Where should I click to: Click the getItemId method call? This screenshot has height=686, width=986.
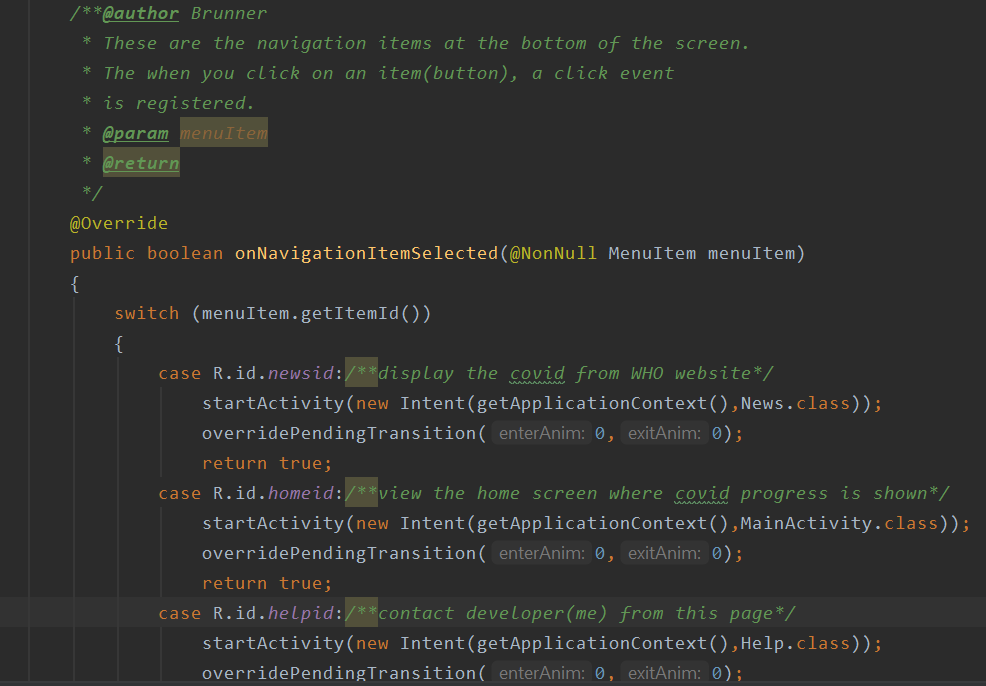350,313
